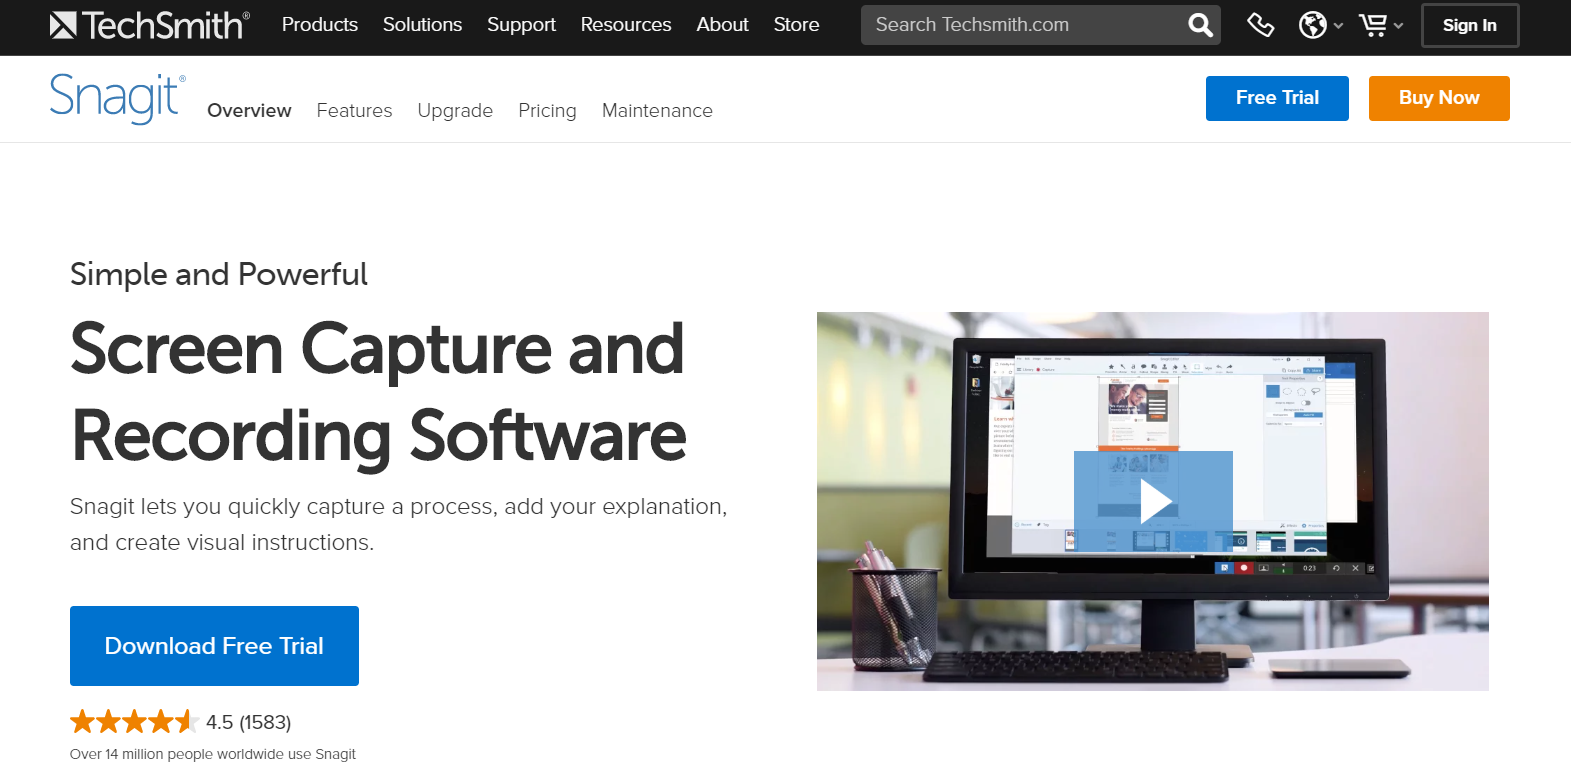Click the star rating graphic
The height and width of the screenshot is (769, 1571).
coord(133,721)
